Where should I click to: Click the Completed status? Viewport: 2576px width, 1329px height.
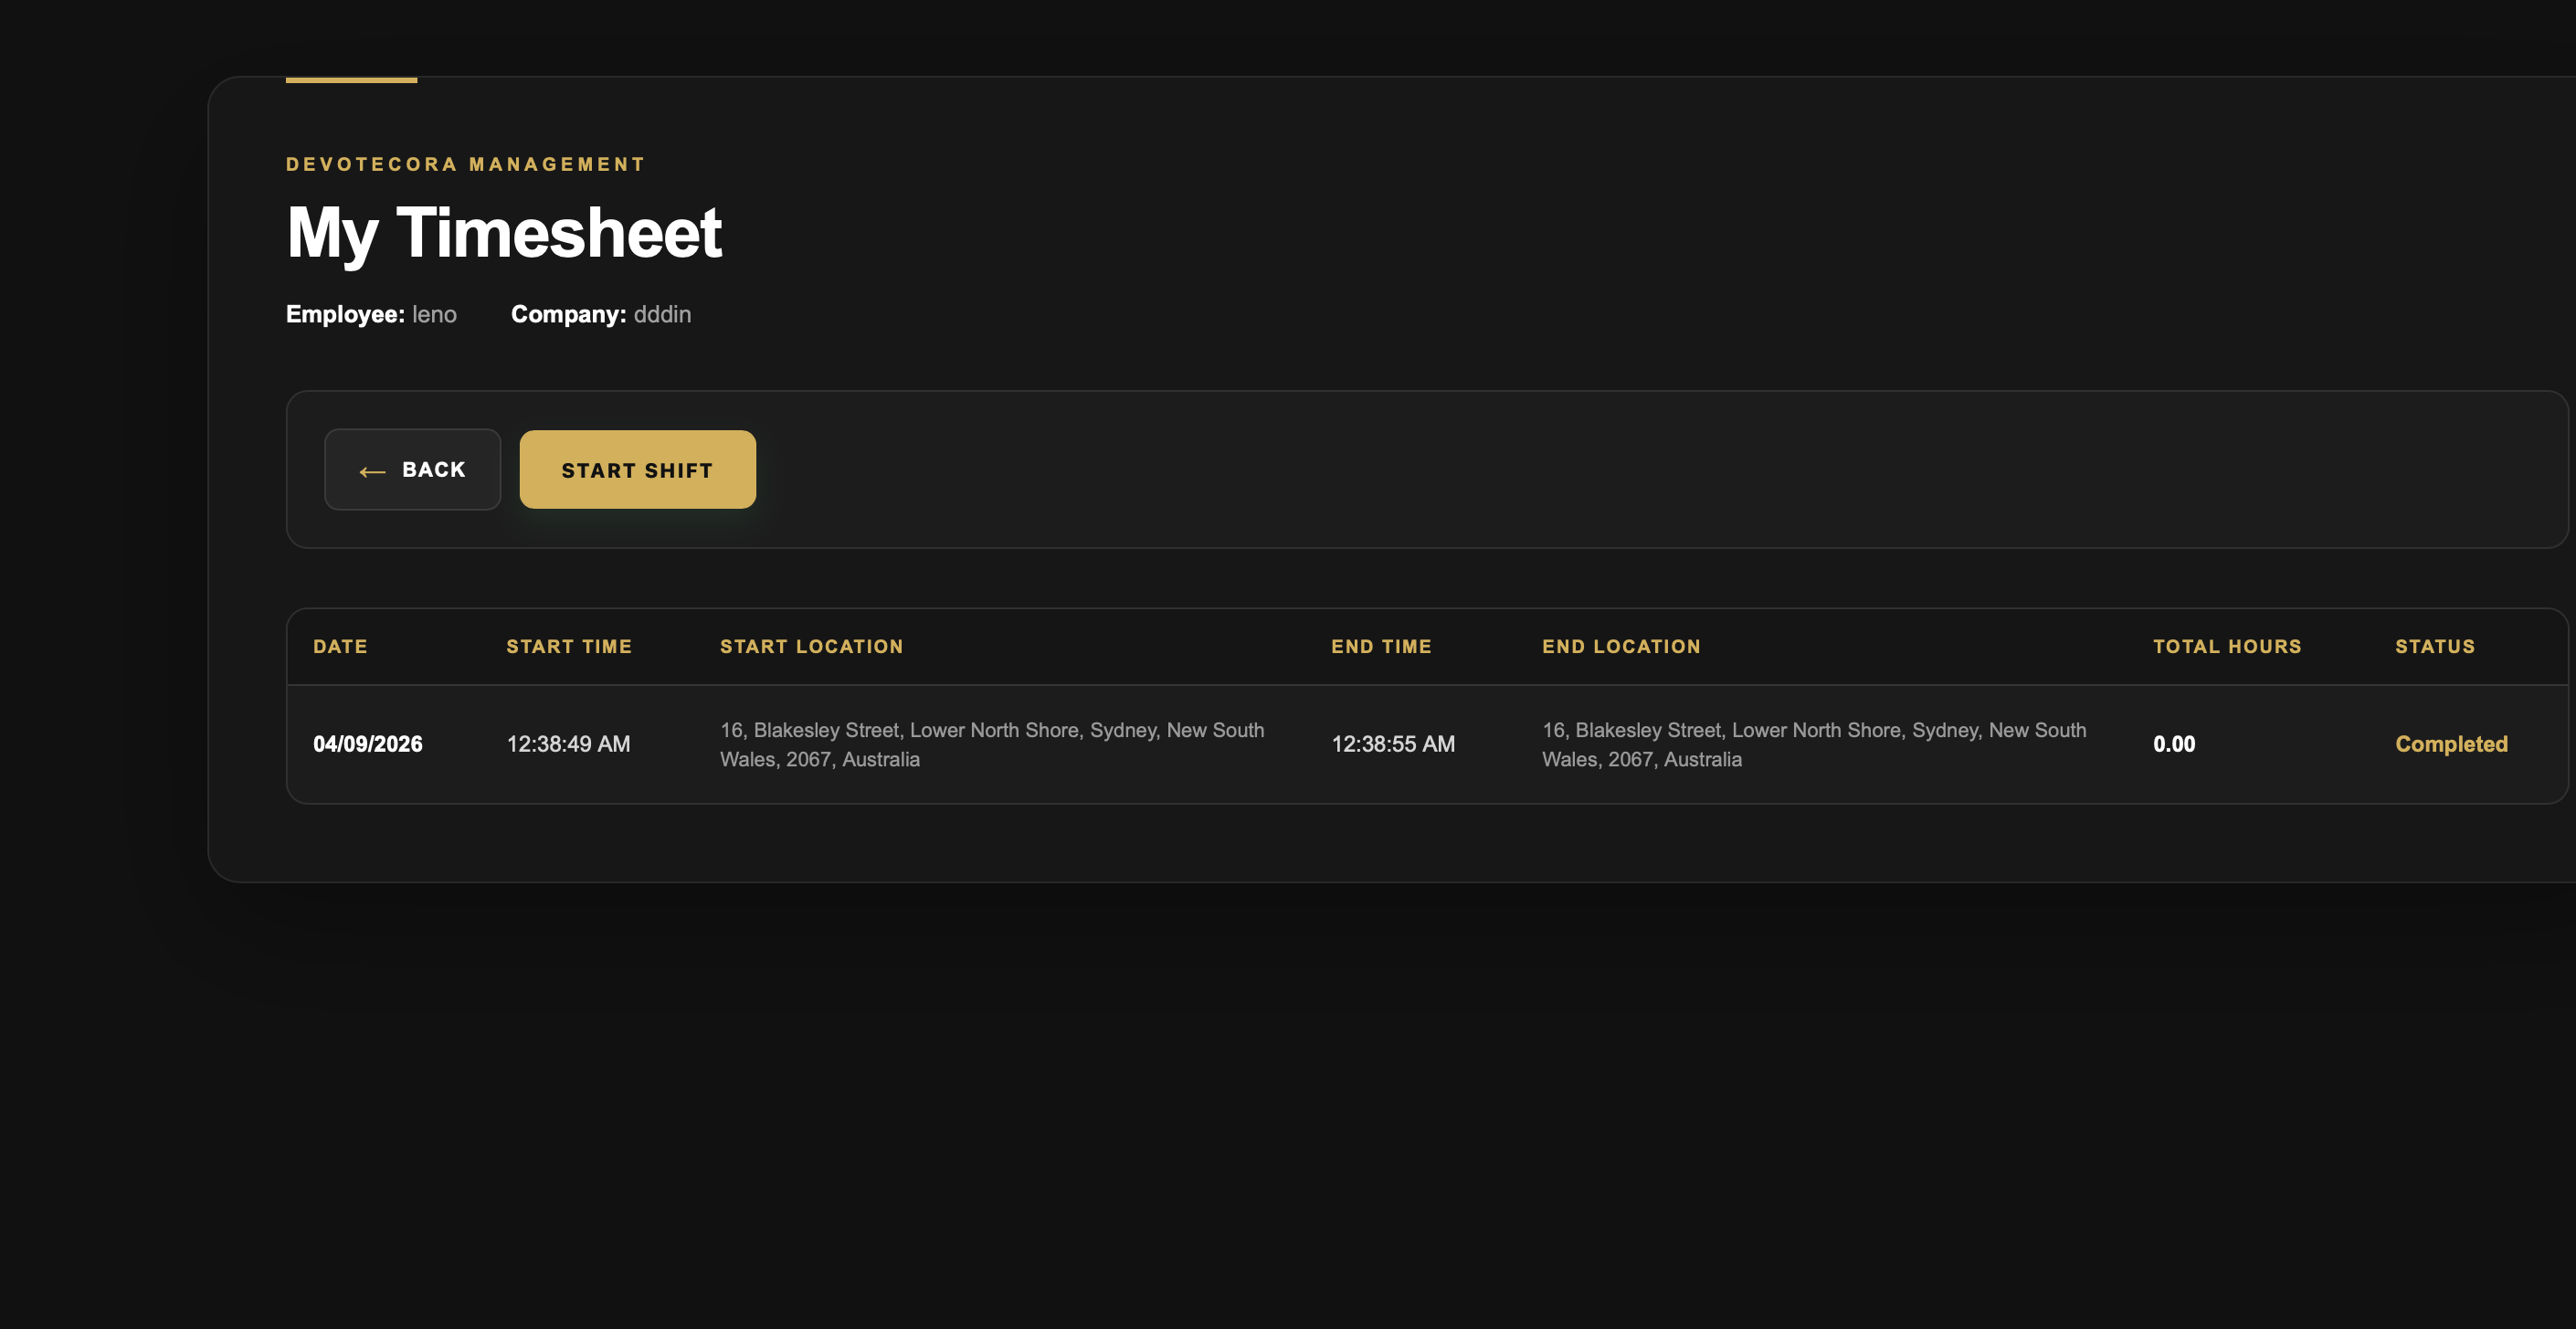click(2451, 744)
